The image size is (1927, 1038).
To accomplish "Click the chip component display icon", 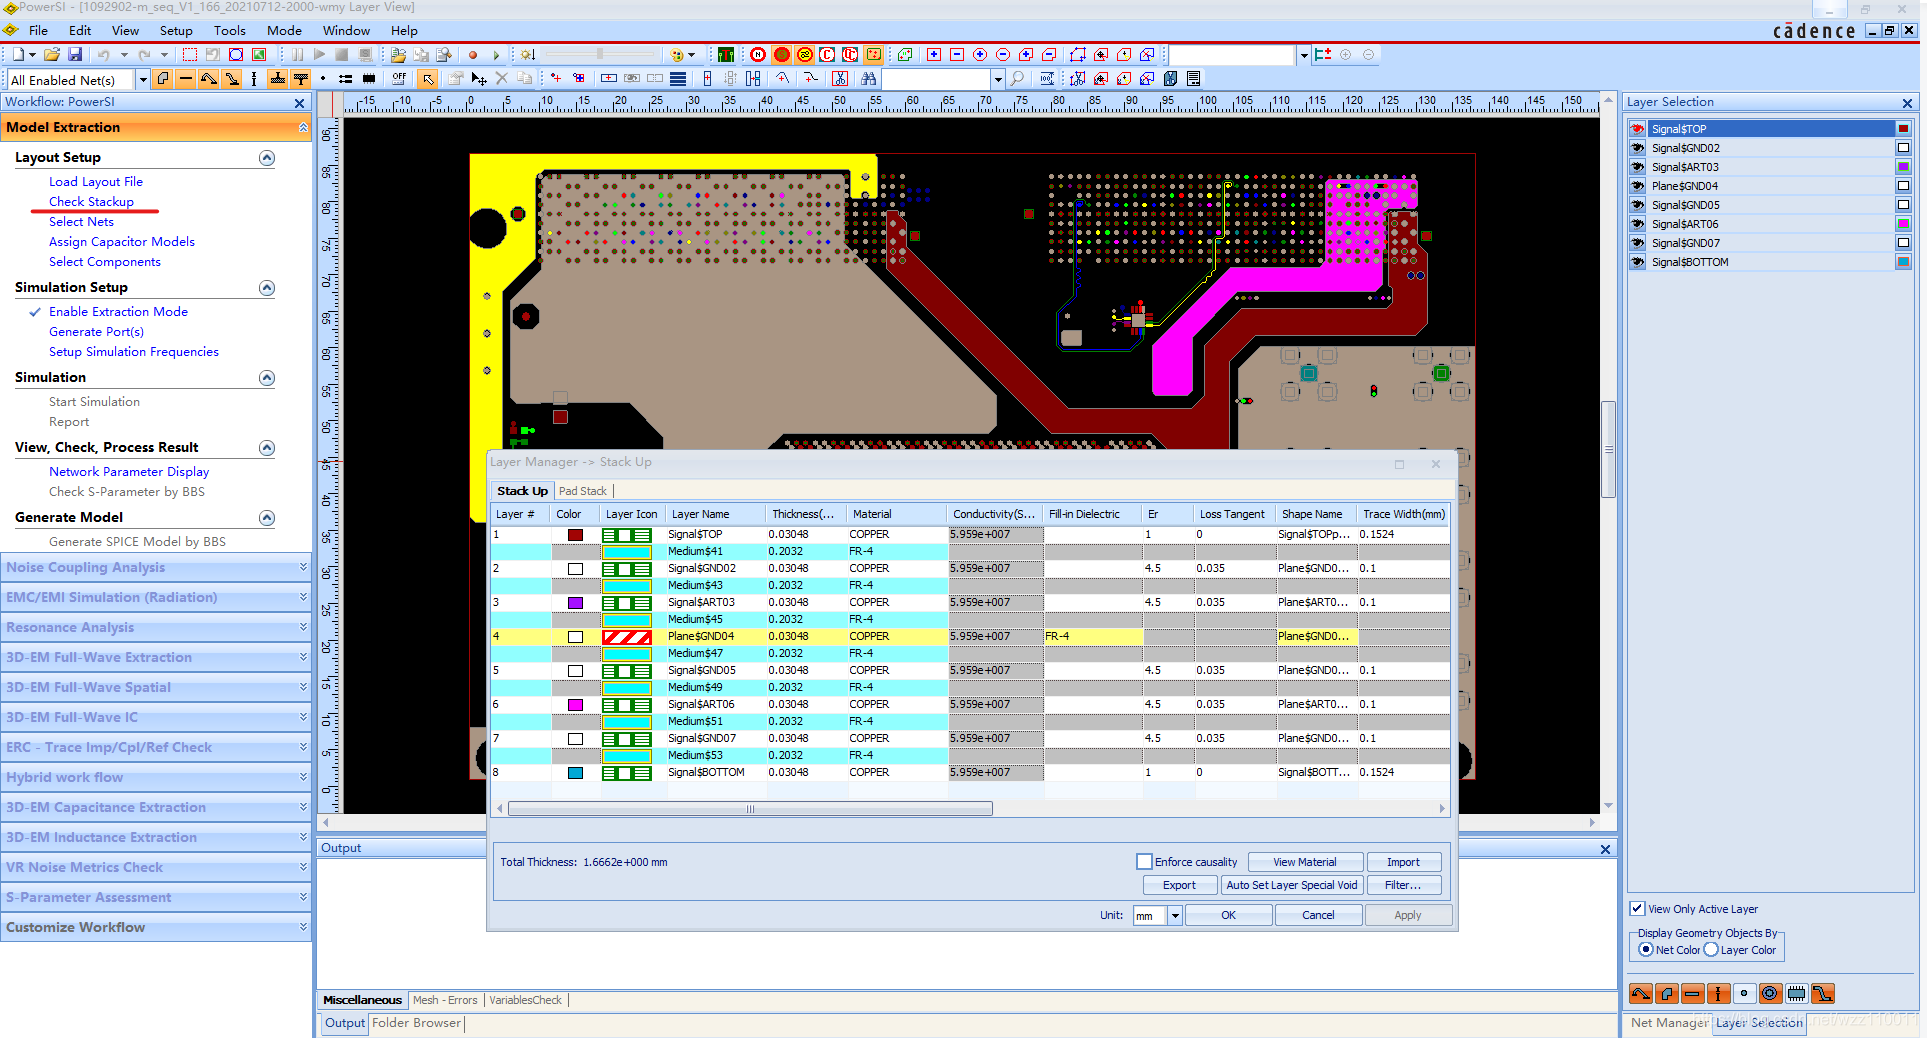I will (x=369, y=78).
